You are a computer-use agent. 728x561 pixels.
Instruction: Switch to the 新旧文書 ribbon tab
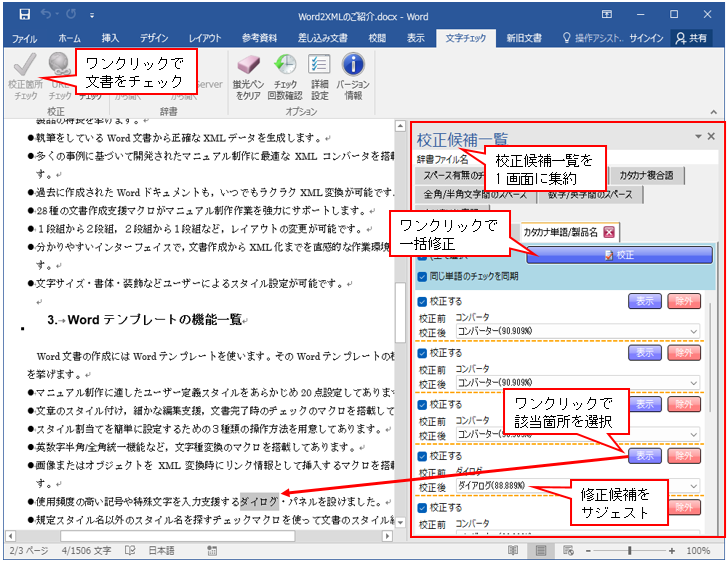click(x=523, y=38)
